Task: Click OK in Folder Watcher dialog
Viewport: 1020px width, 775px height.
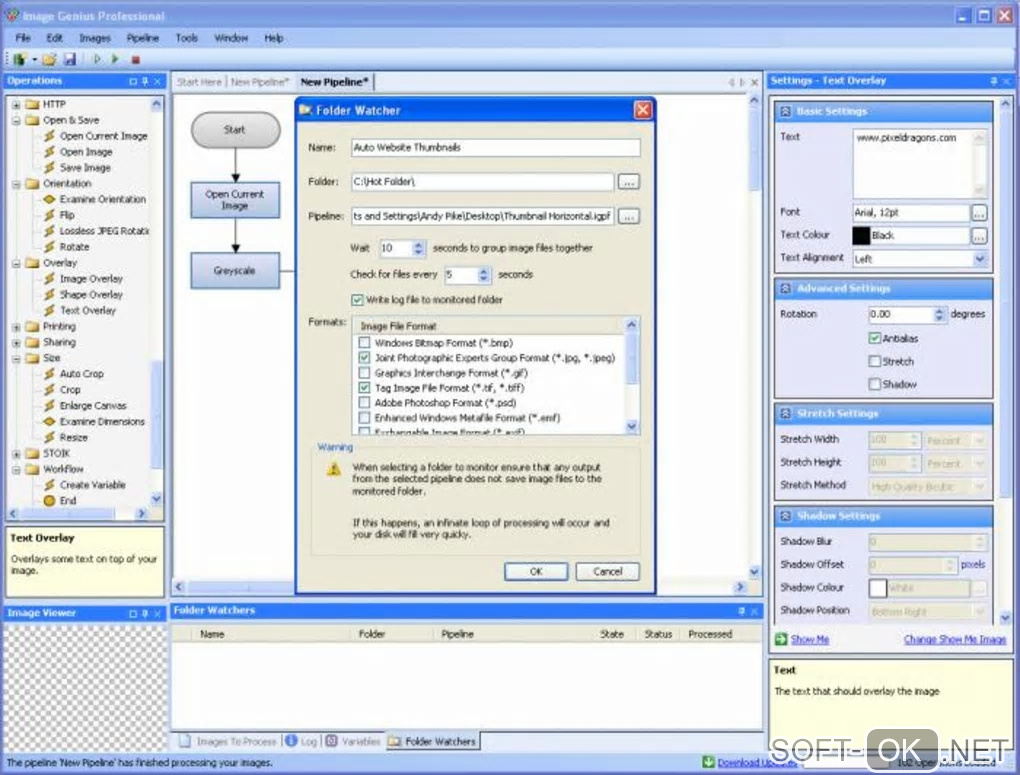Action: pyautogui.click(x=536, y=571)
